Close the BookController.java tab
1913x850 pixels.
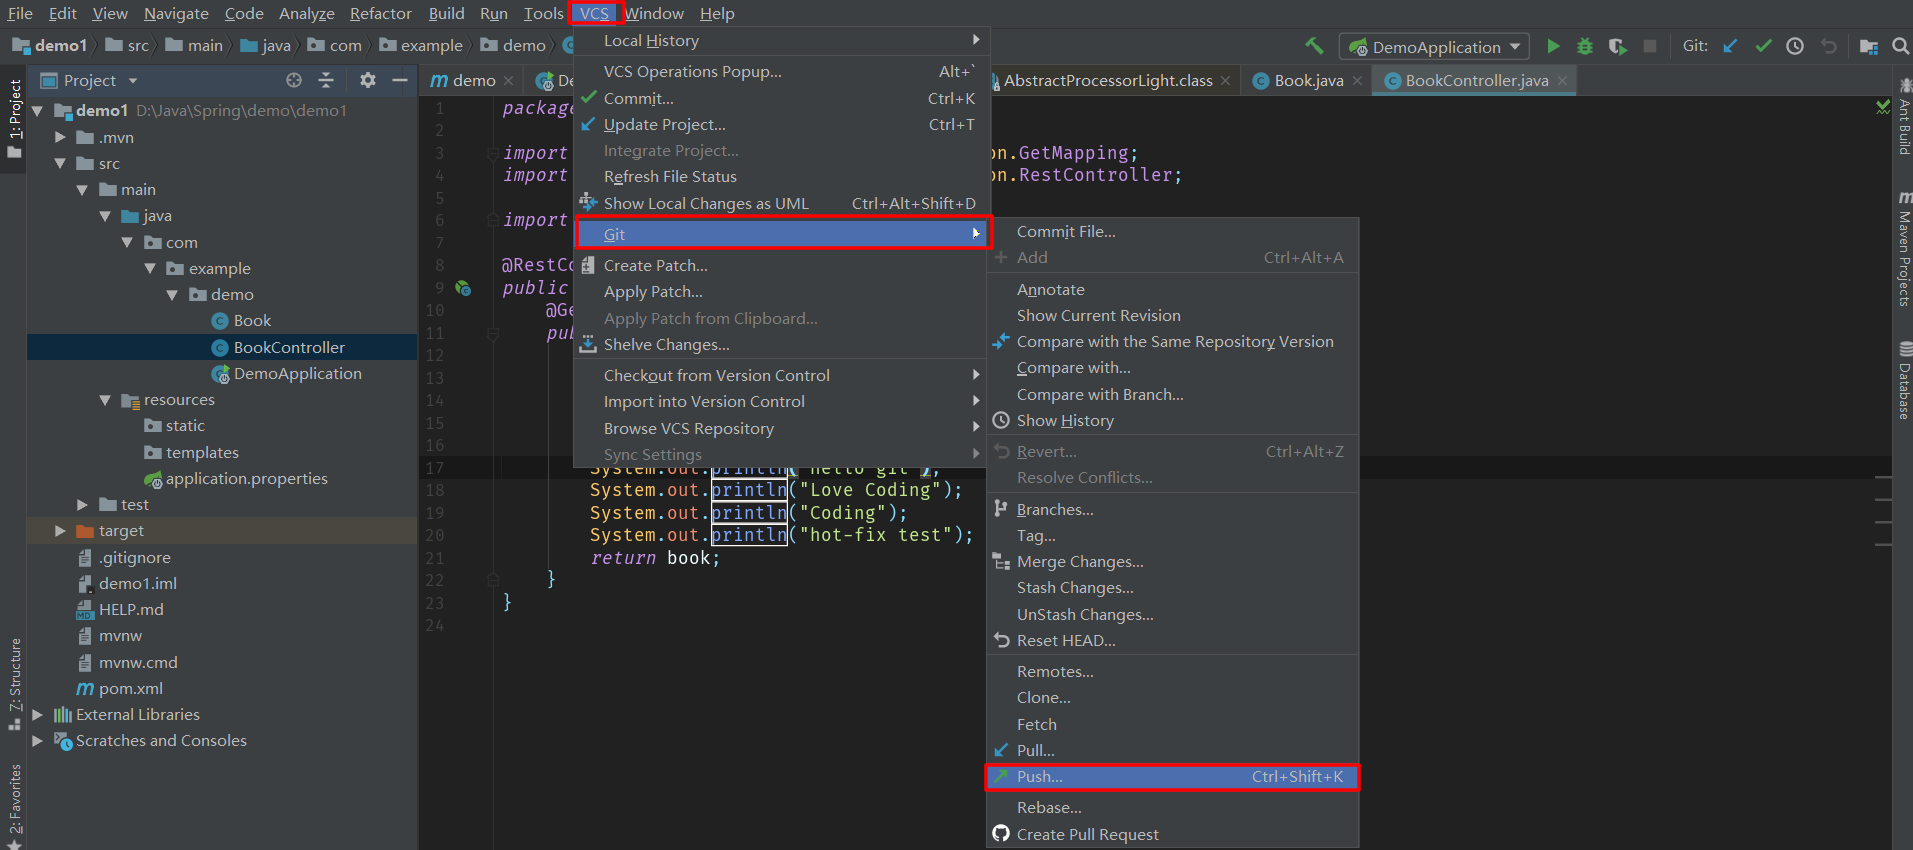pyautogui.click(x=1562, y=81)
